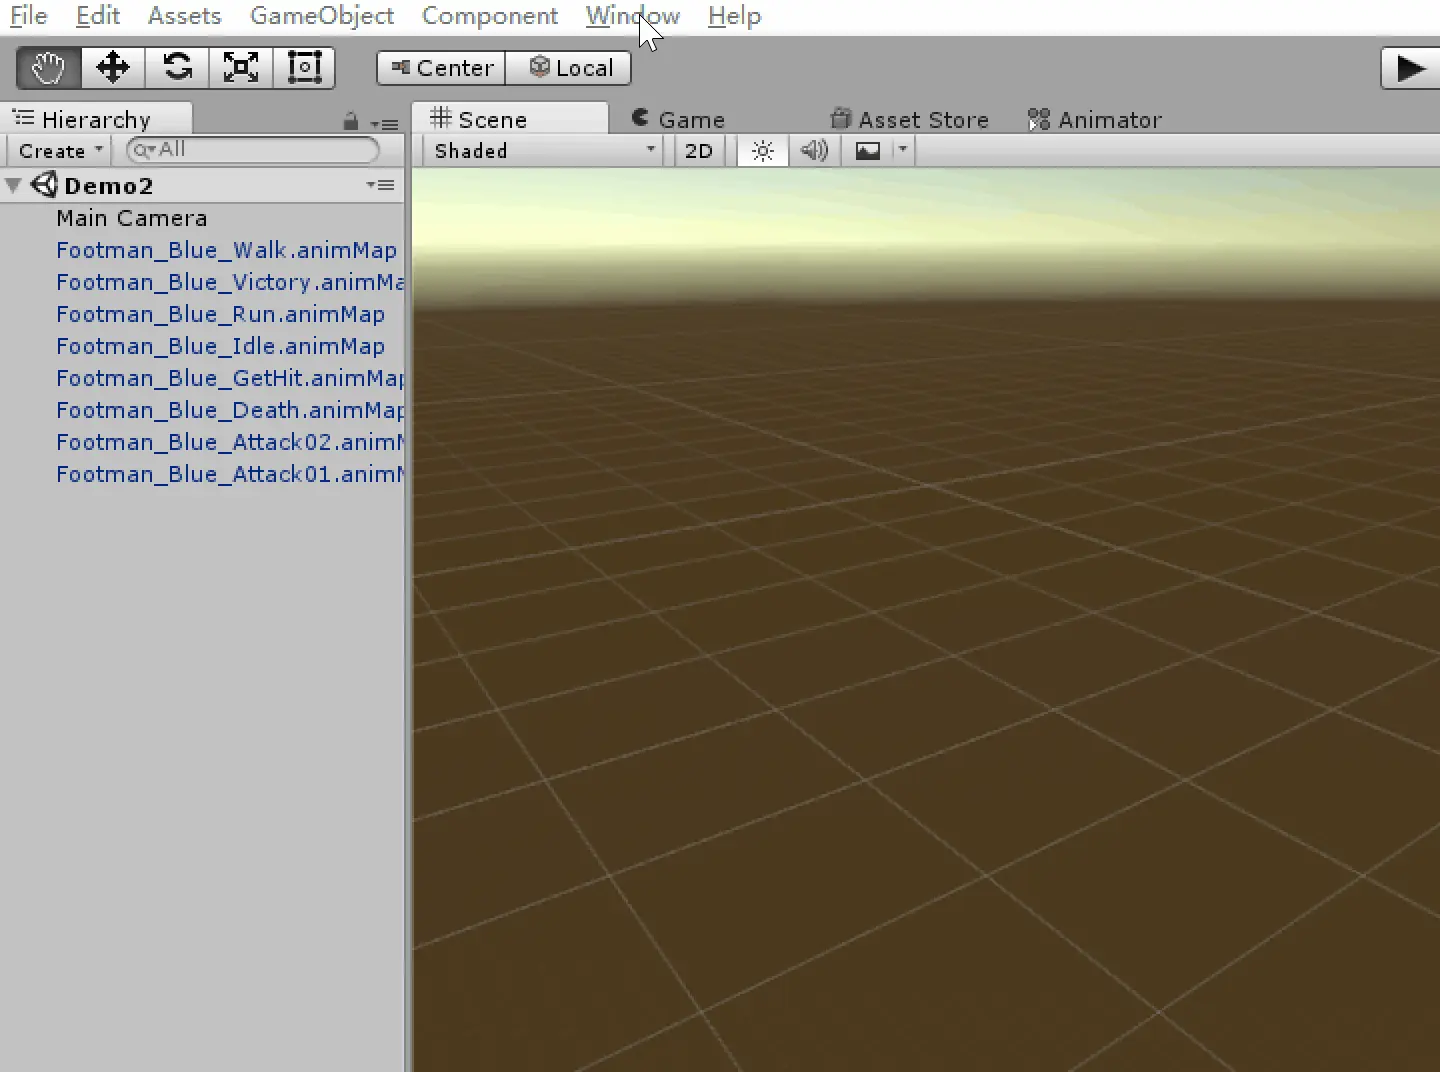This screenshot has height=1072, width=1440.
Task: Open the Edit menu
Action: click(x=98, y=16)
